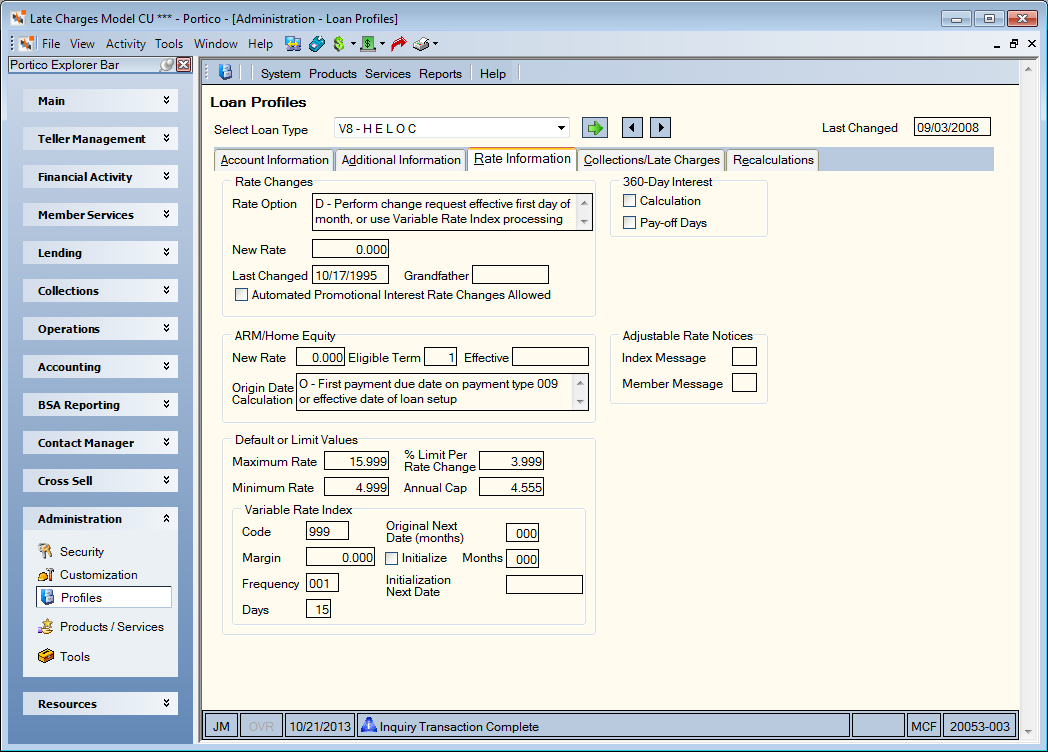1048x752 pixels.
Task: Expand the Teller Management section
Action: (x=100, y=139)
